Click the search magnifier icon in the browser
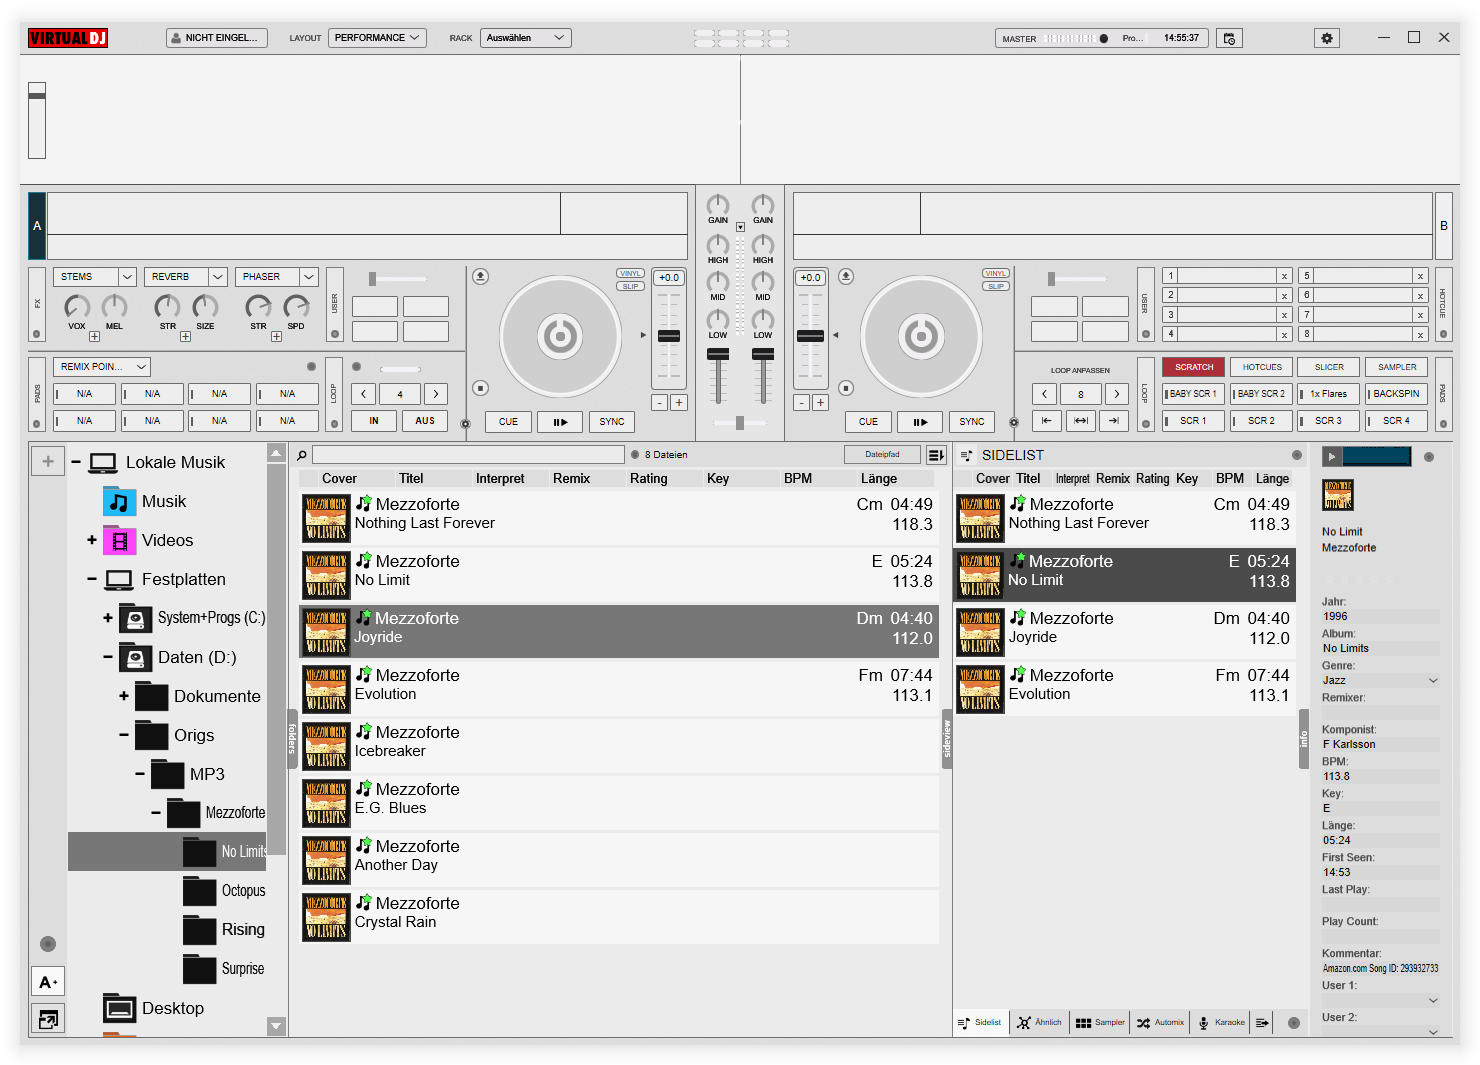The image size is (1480, 1065). click(x=302, y=455)
